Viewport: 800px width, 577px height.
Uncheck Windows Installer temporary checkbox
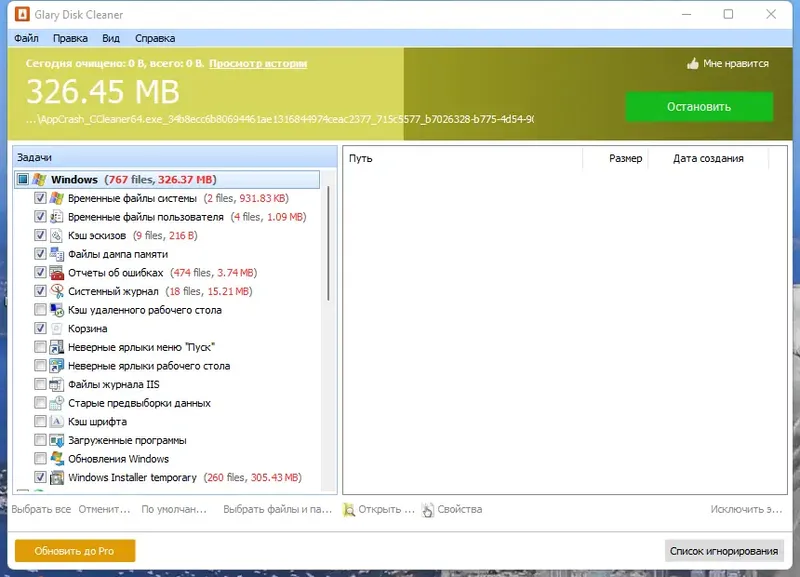40,478
